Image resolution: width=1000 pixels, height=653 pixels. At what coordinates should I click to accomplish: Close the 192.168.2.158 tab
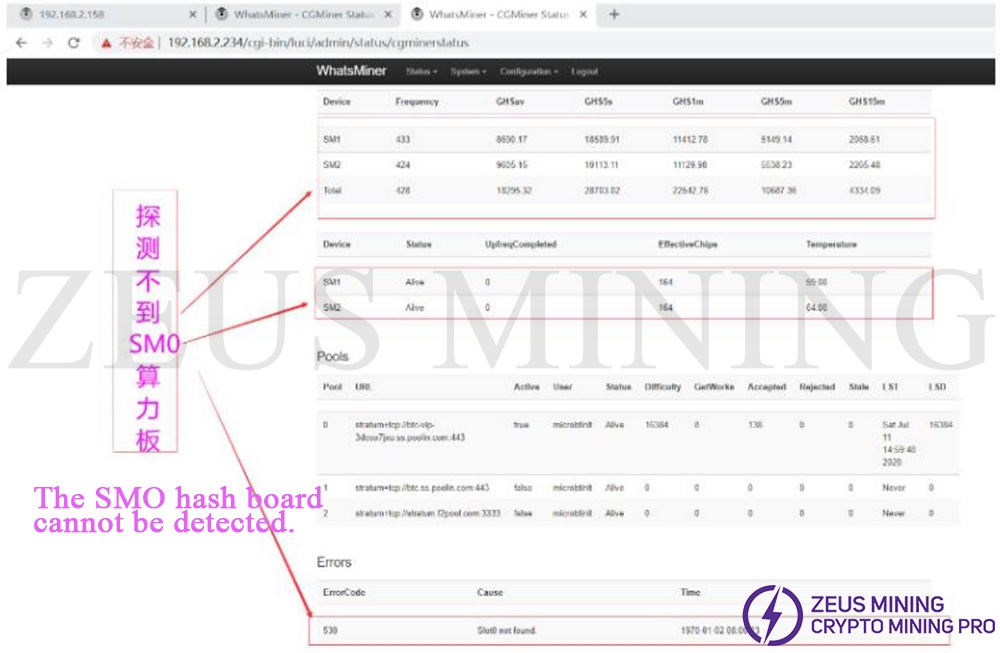point(193,15)
